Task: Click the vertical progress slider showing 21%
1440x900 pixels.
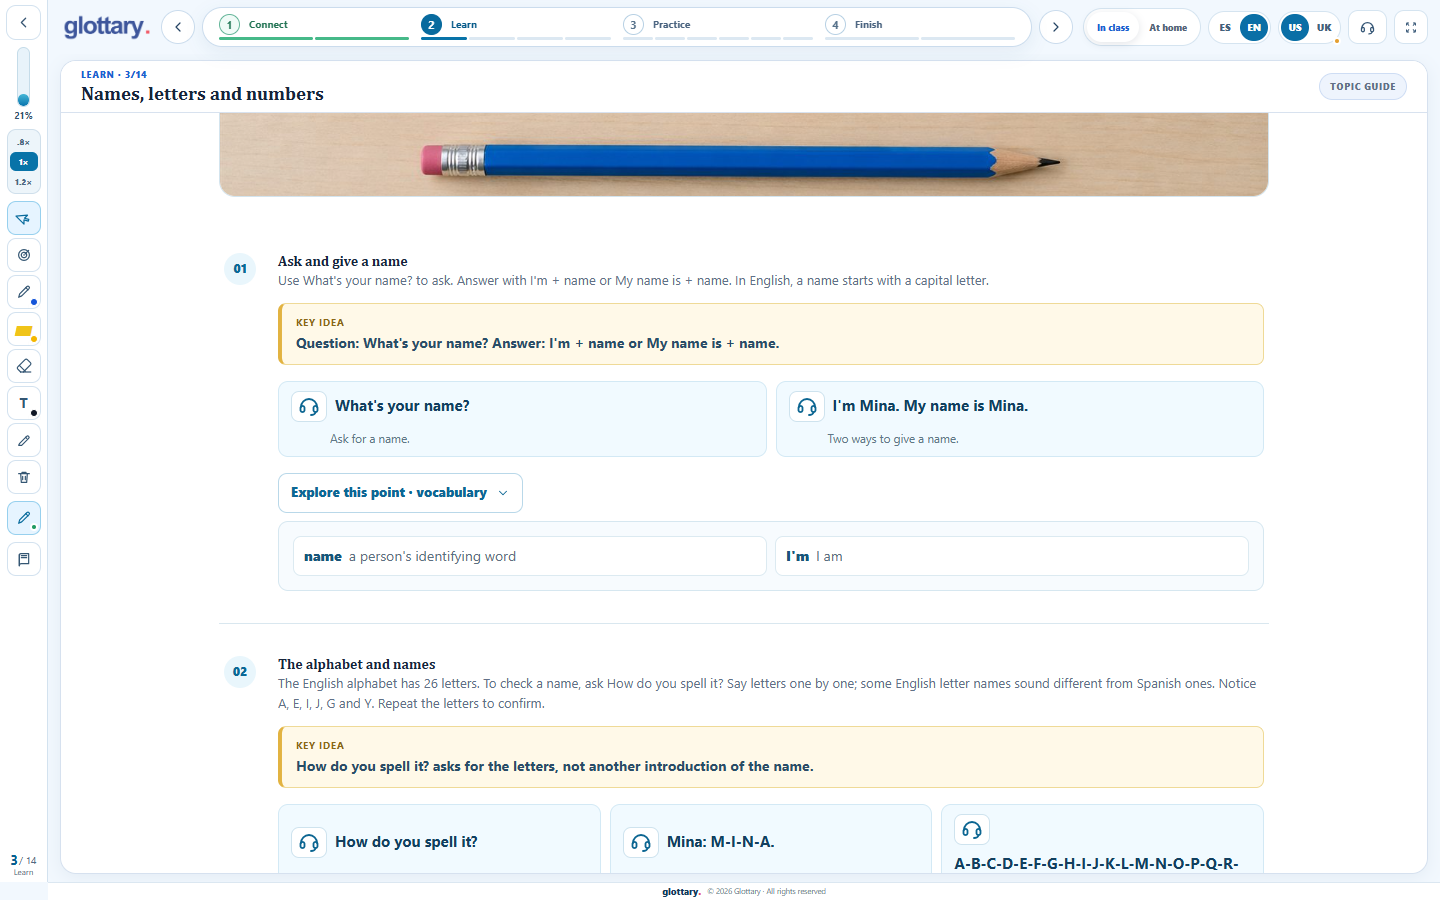Action: (23, 76)
